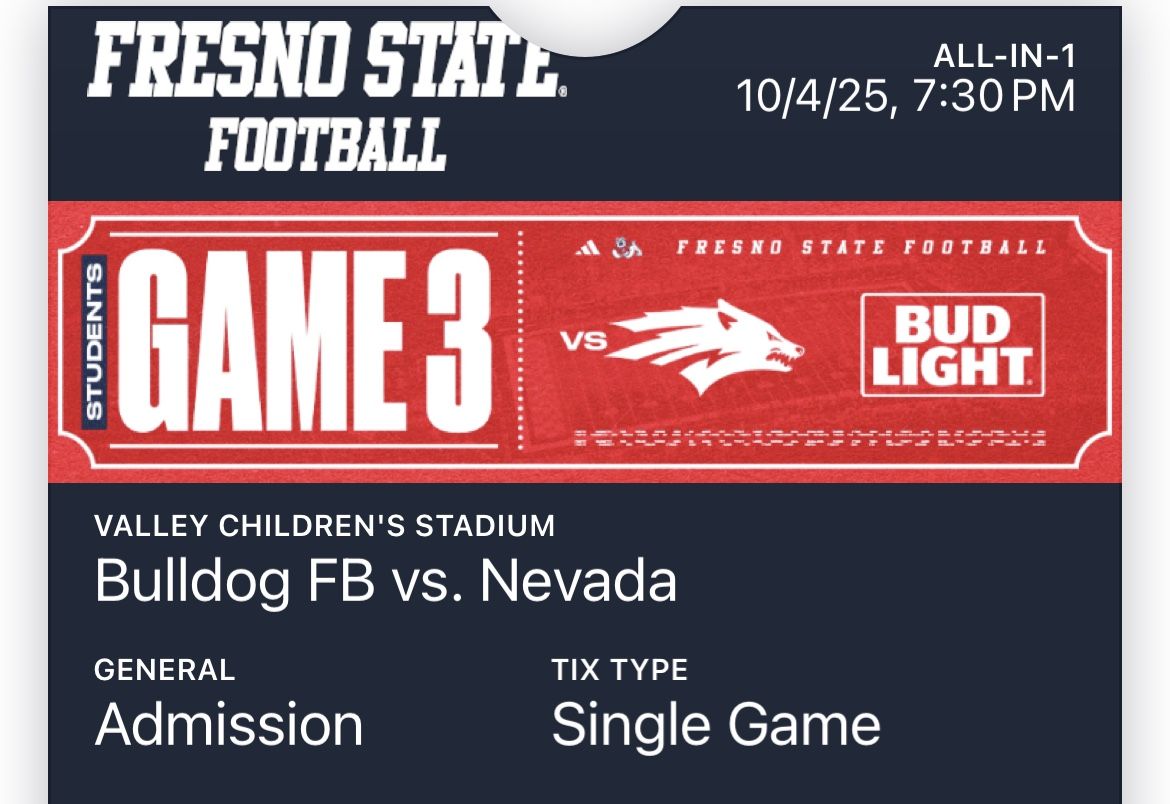The height and width of the screenshot is (804, 1170).
Task: Select the Single Game ticket type
Action: click(716, 725)
